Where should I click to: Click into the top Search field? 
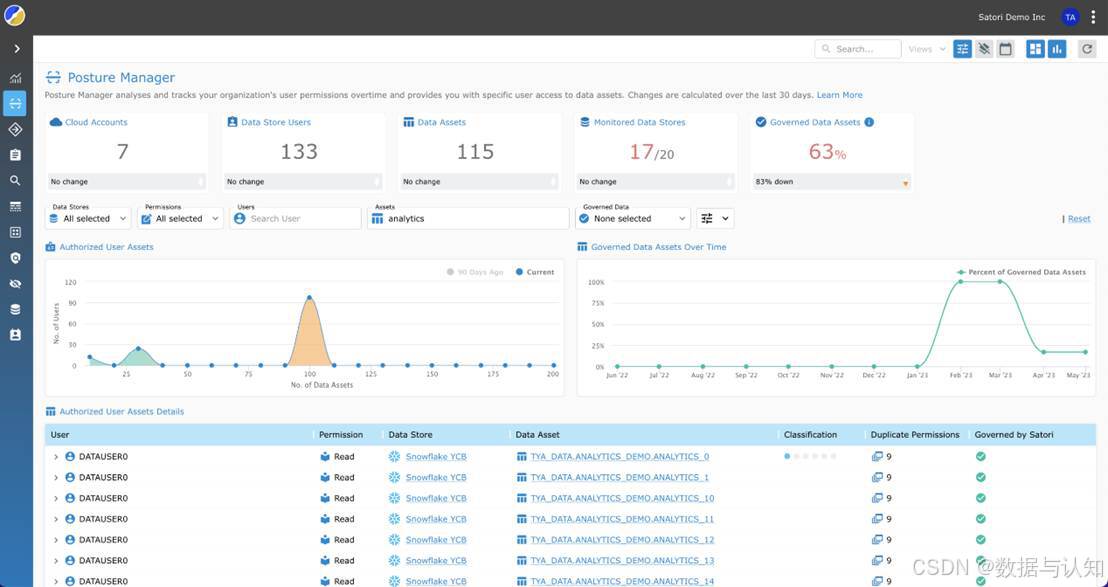click(858, 49)
